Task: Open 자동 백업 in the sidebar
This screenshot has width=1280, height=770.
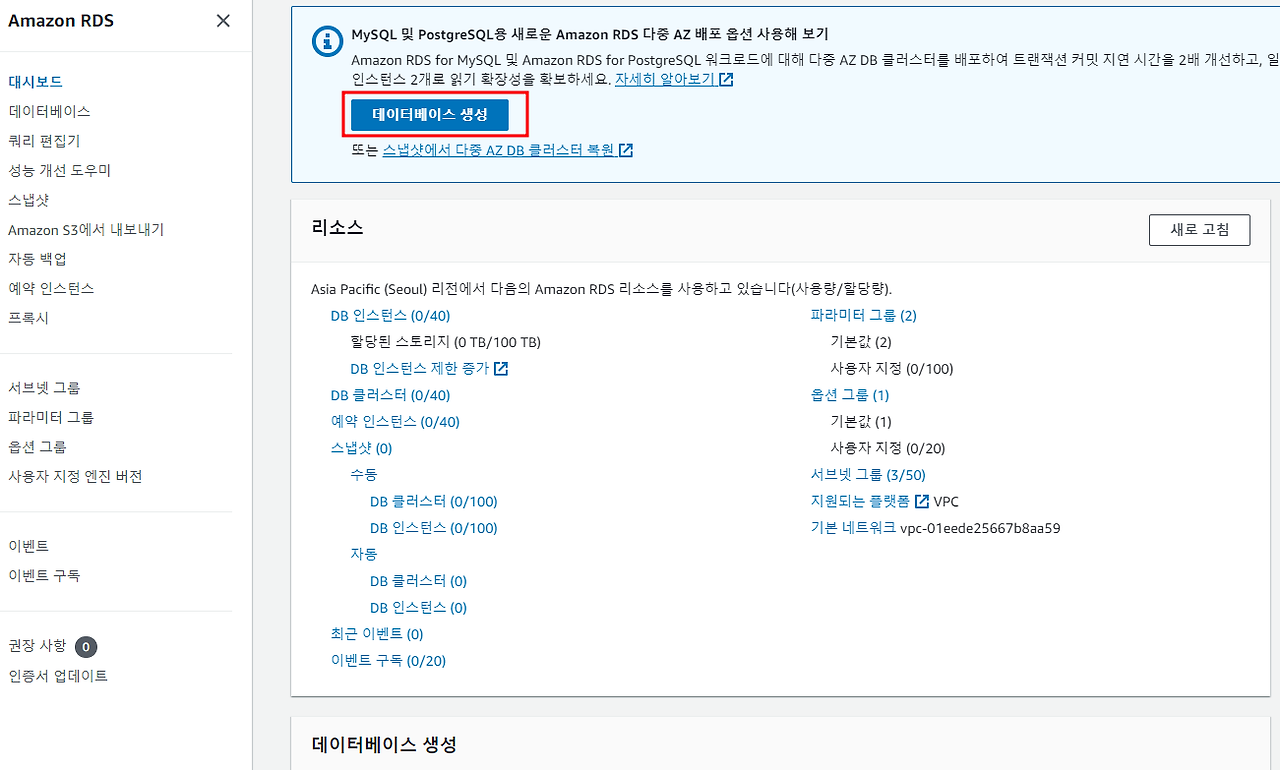Action: click(x=38, y=259)
